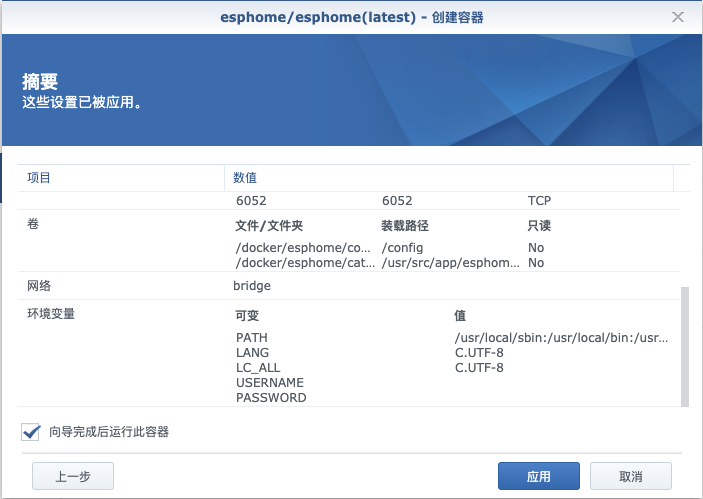Click the /docker/esphome/co... folder entry
Image resolution: width=703 pixels, height=499 pixels.
tap(303, 248)
